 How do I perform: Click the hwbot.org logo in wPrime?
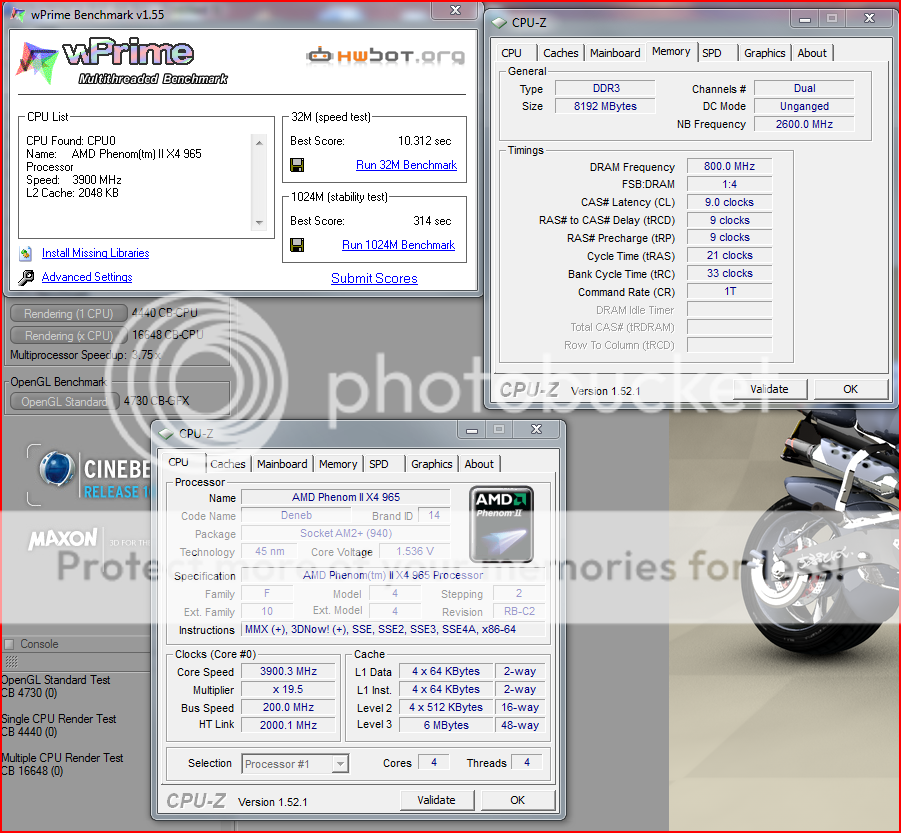(x=385, y=55)
